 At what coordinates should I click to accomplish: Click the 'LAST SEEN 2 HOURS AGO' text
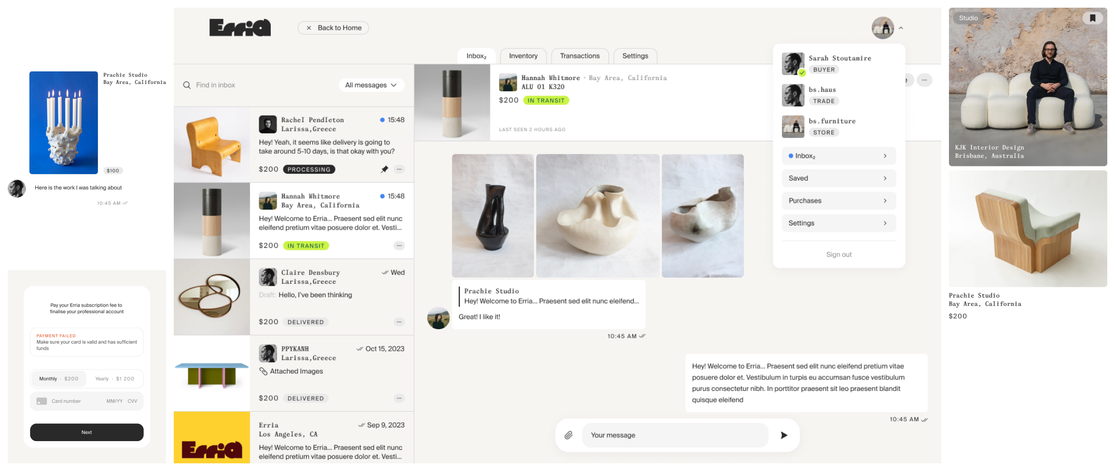point(533,129)
